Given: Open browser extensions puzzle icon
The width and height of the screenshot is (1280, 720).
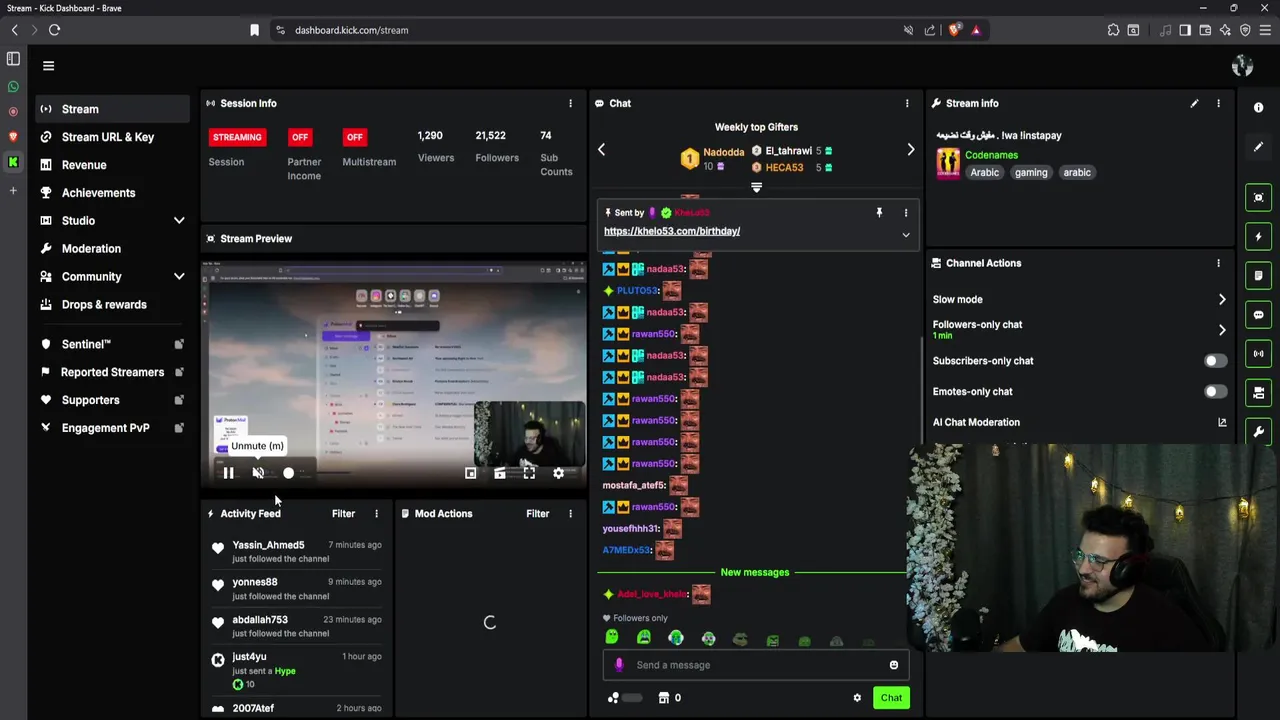Looking at the screenshot, I should point(1113,30).
